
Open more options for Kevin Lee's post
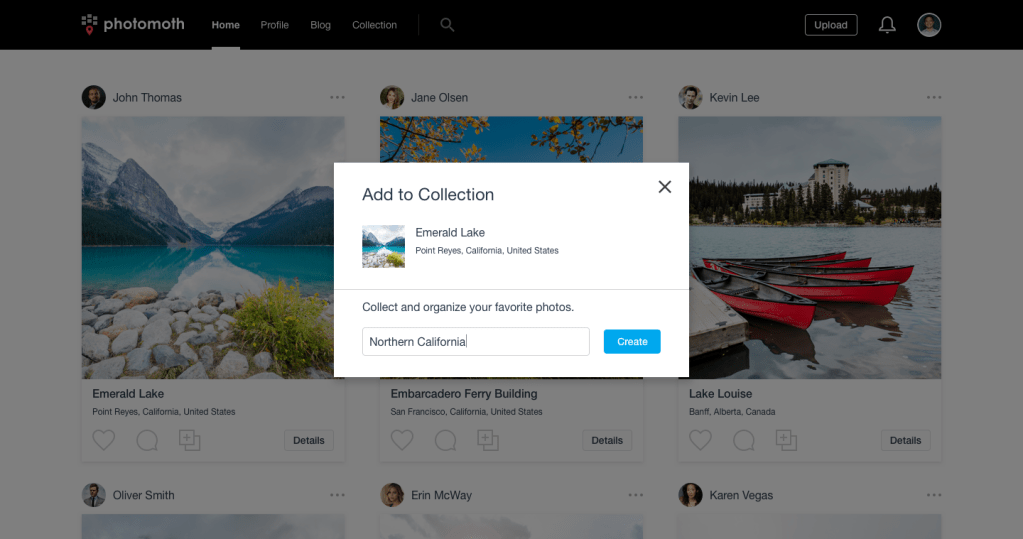coord(934,97)
